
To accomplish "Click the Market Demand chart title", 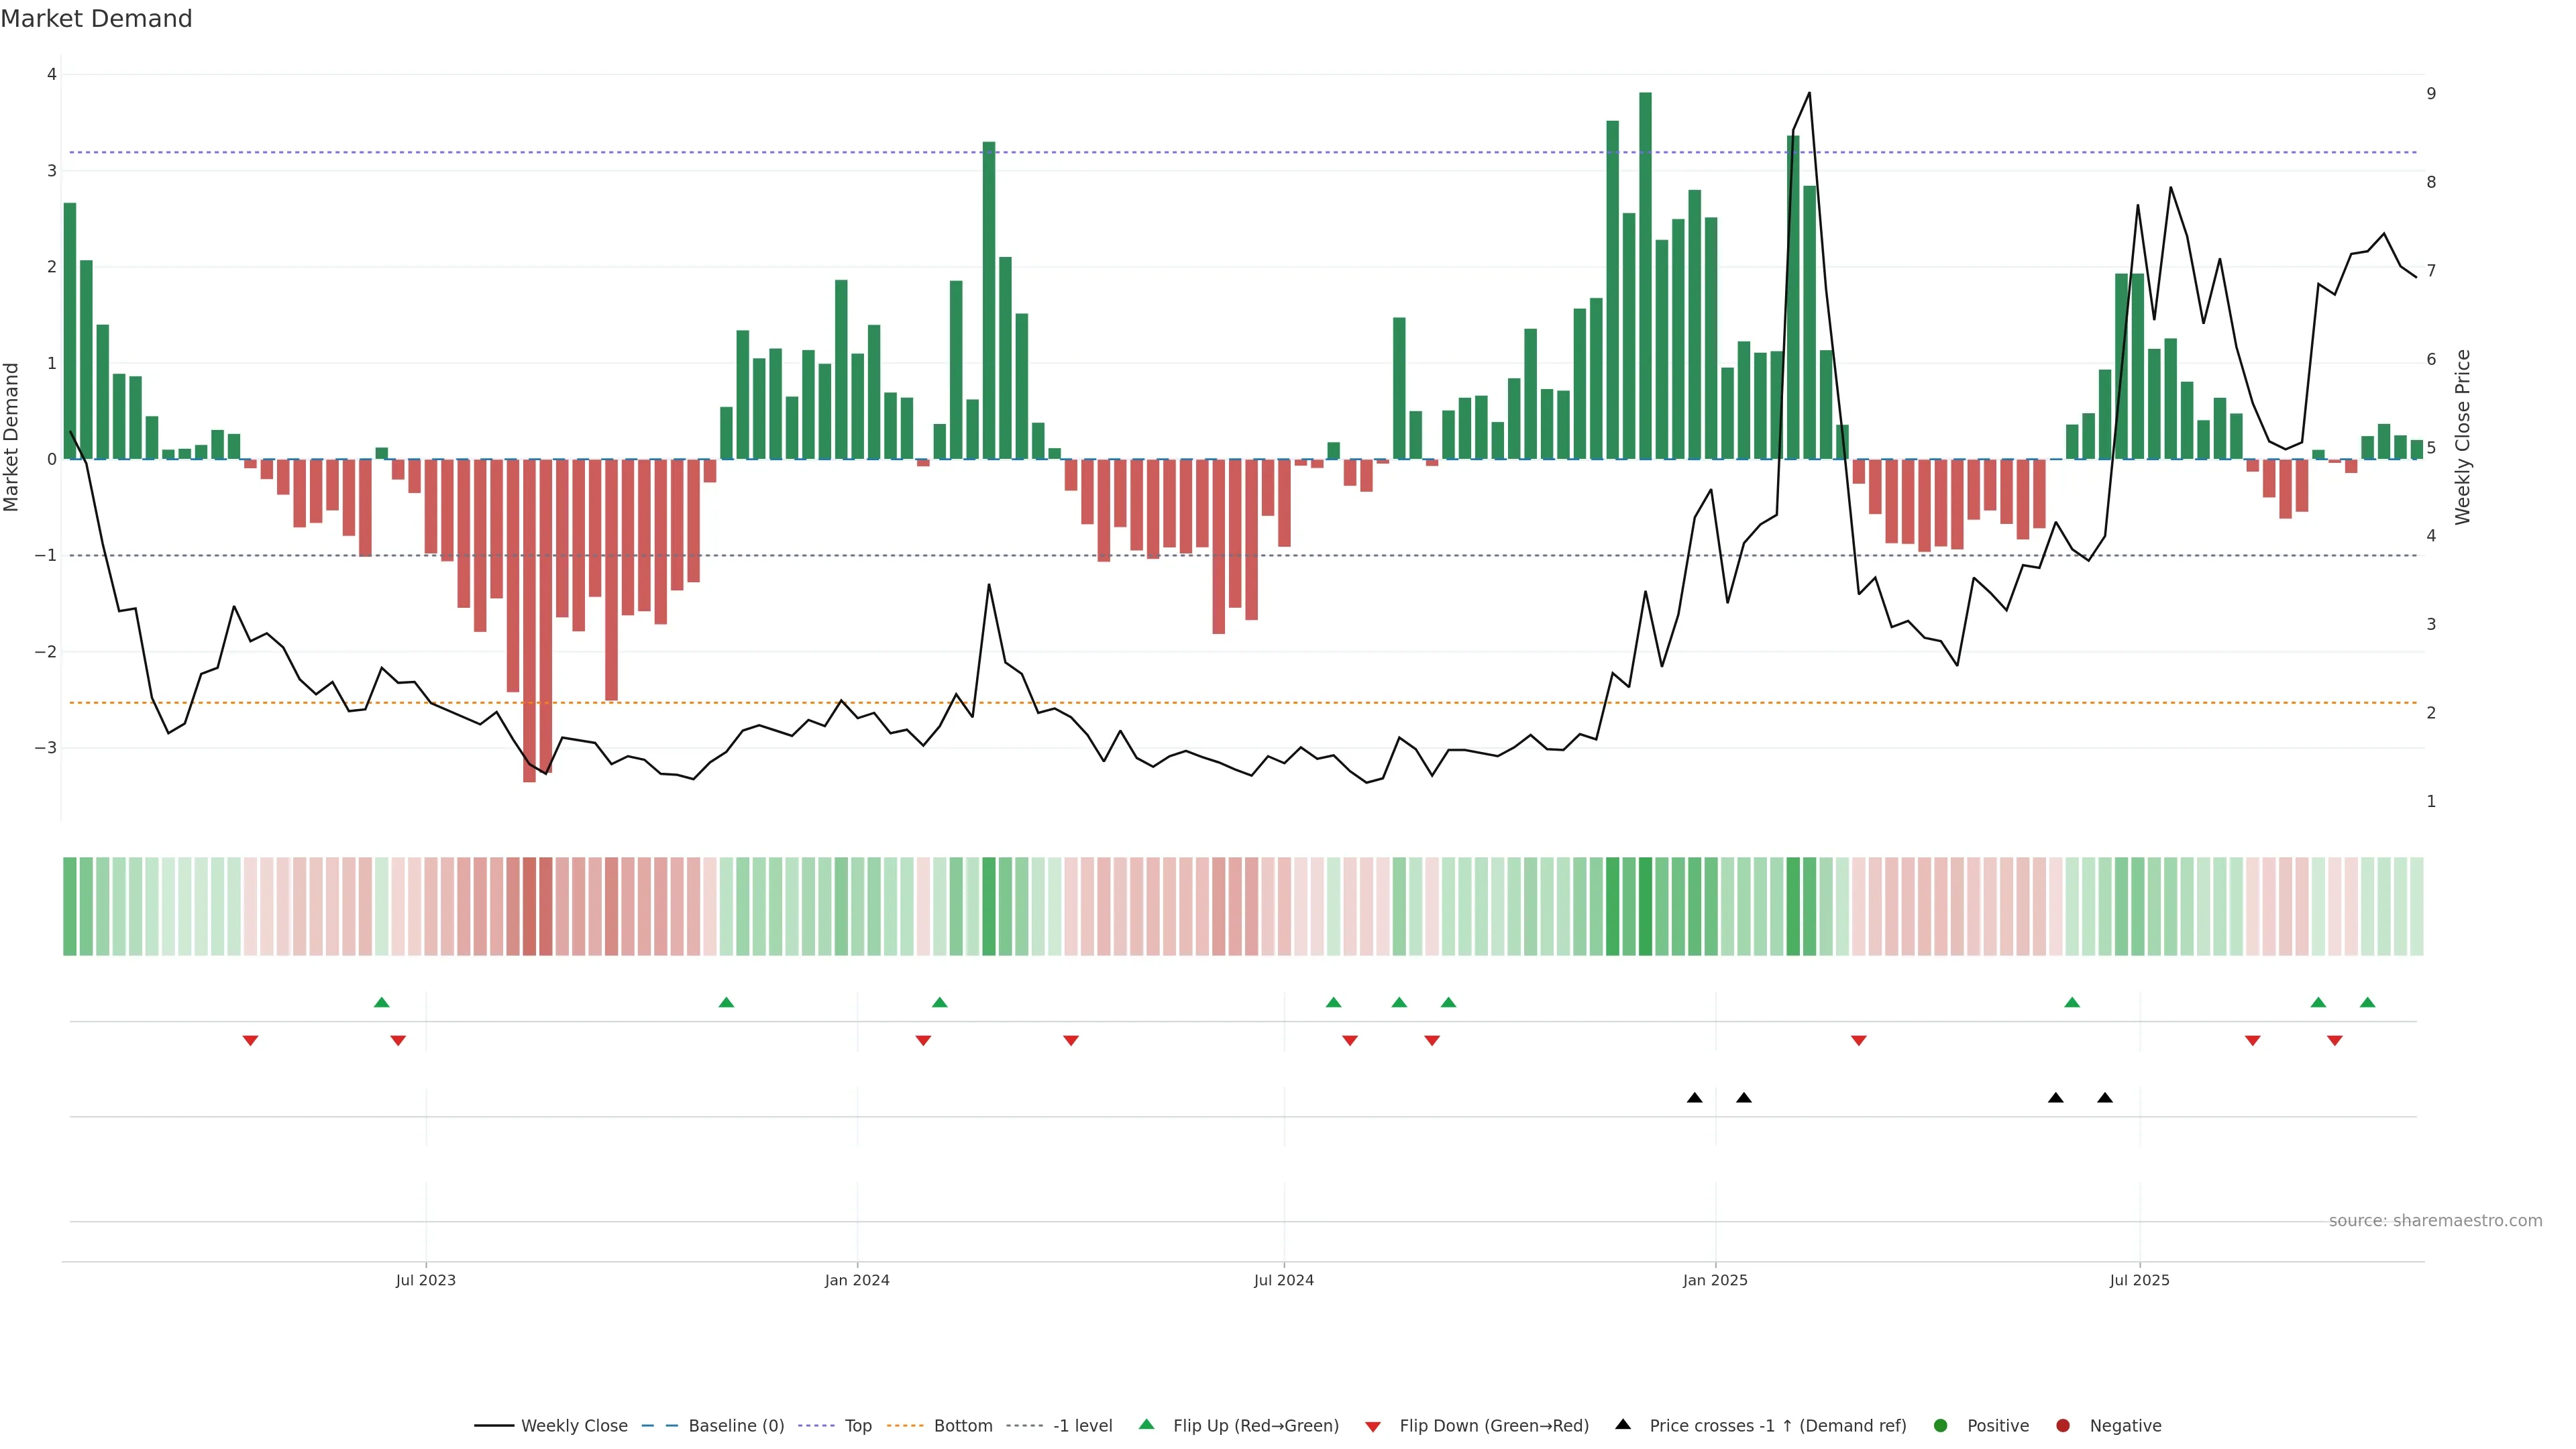I will [96, 19].
